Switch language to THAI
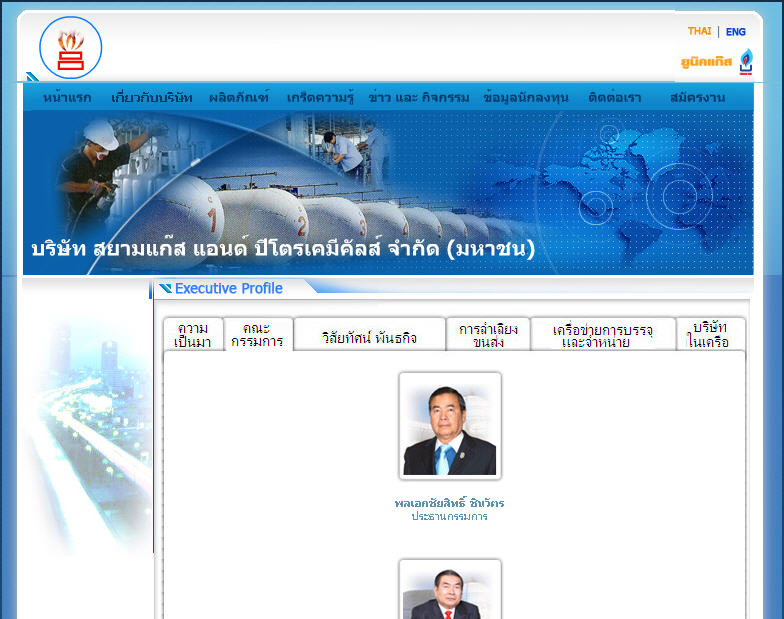Viewport: 784px width, 619px height. tap(699, 32)
